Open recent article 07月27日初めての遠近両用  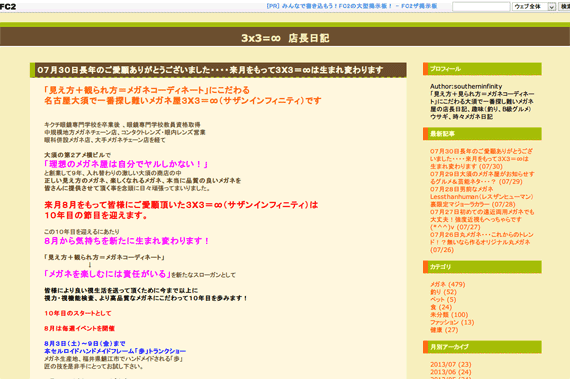click(x=482, y=219)
